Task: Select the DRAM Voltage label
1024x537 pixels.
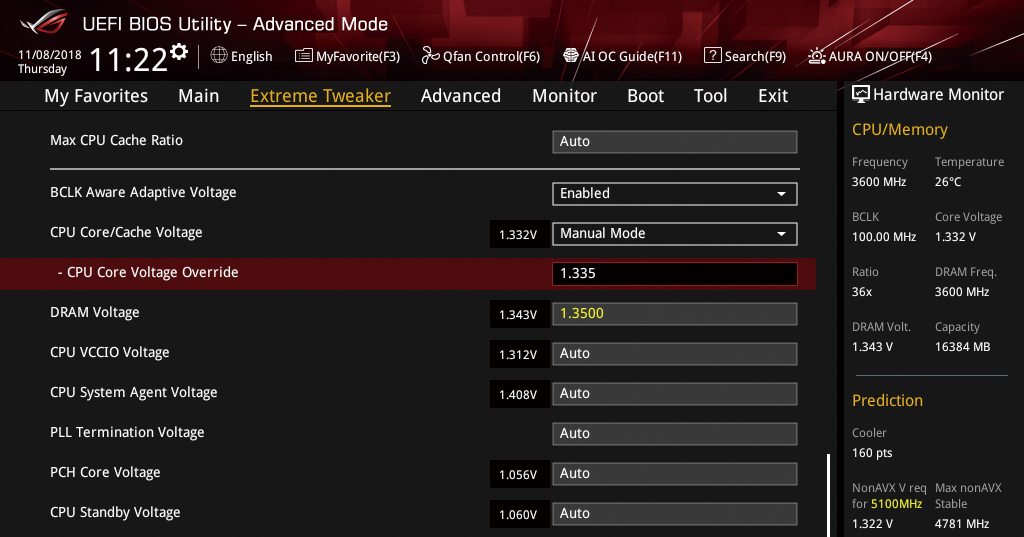Action: click(95, 313)
